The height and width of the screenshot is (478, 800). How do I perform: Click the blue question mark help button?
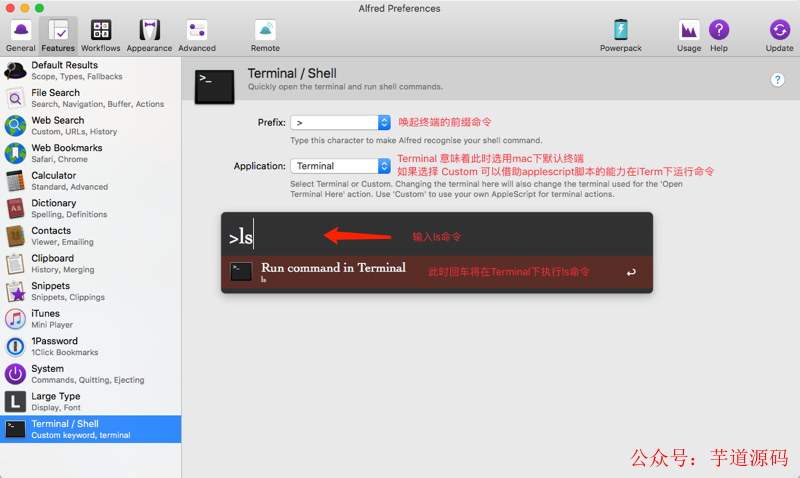(777, 80)
